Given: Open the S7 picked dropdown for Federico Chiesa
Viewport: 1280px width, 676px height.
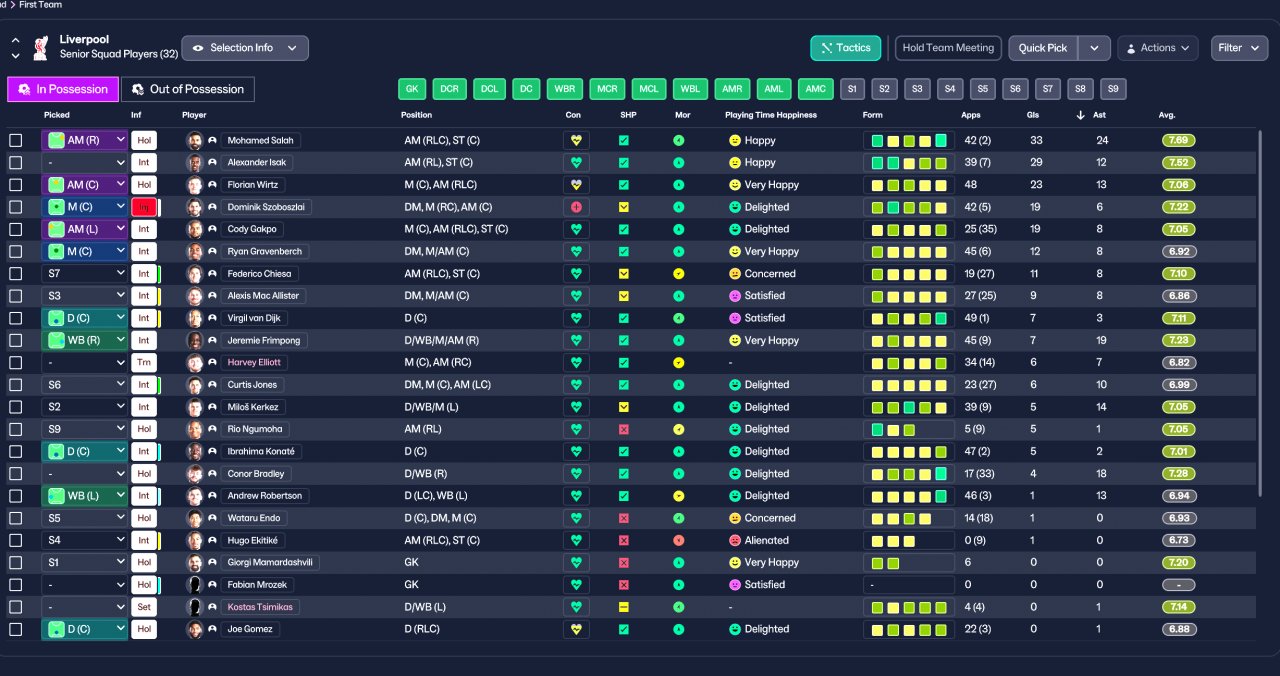Looking at the screenshot, I should click(x=85, y=274).
